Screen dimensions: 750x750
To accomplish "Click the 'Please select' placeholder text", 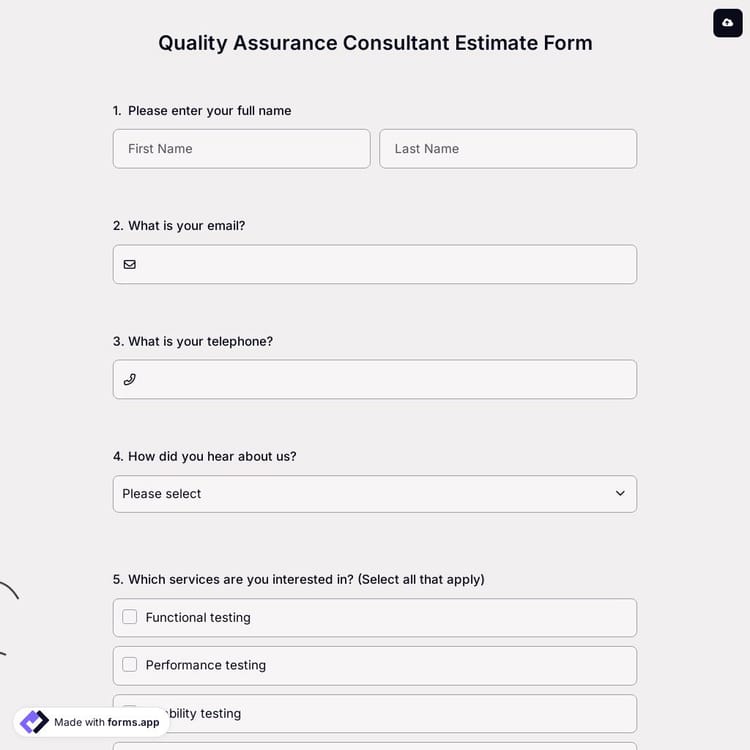I will click(x=162, y=494).
